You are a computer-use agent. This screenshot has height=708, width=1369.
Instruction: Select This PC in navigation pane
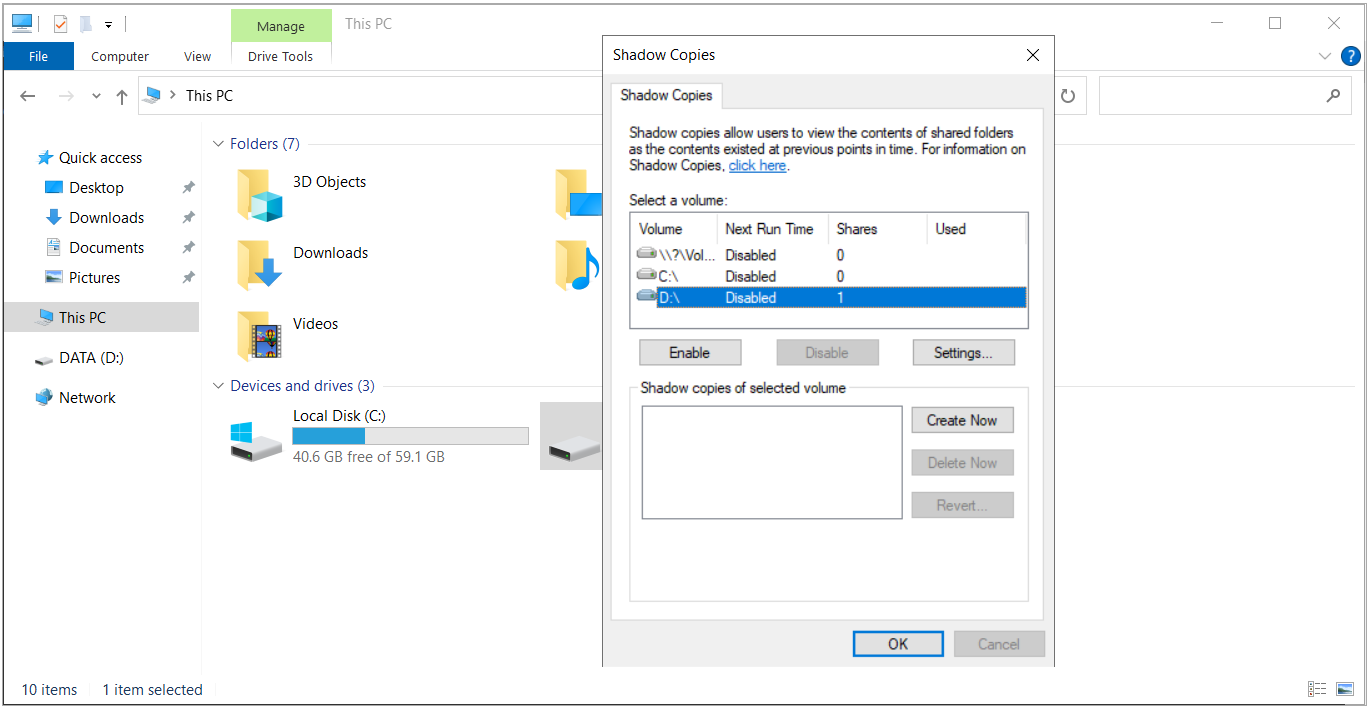click(101, 318)
